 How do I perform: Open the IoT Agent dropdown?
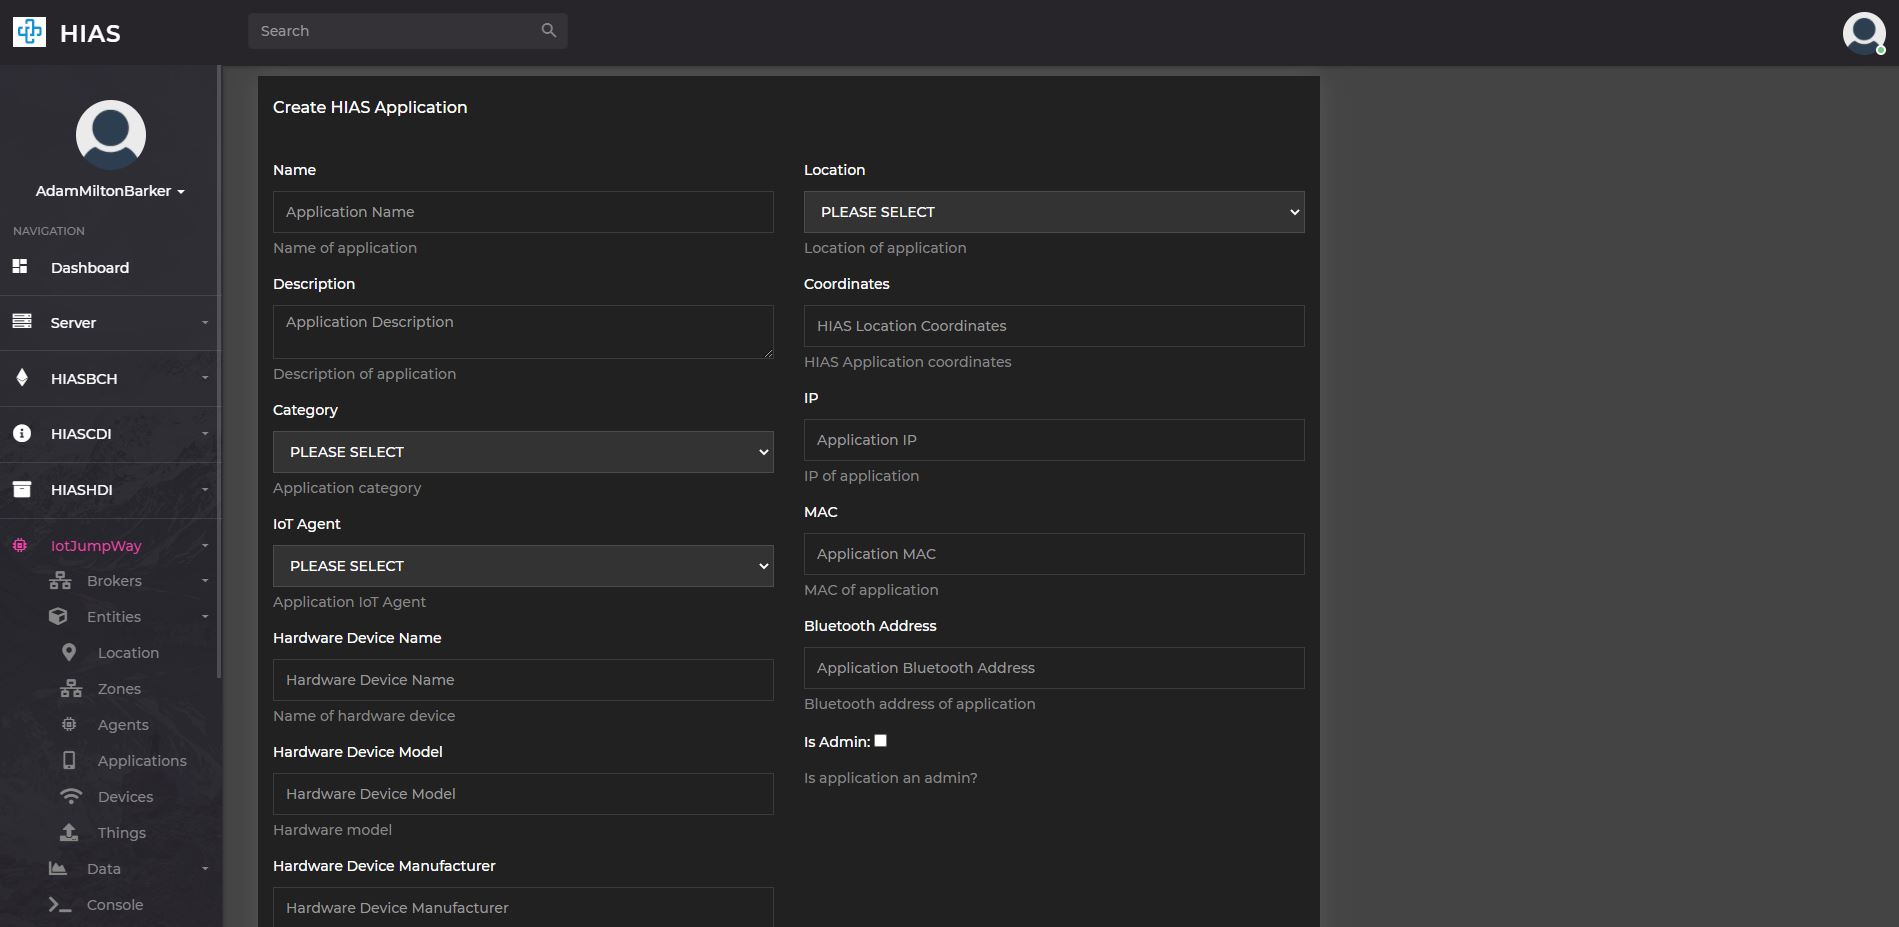(523, 566)
